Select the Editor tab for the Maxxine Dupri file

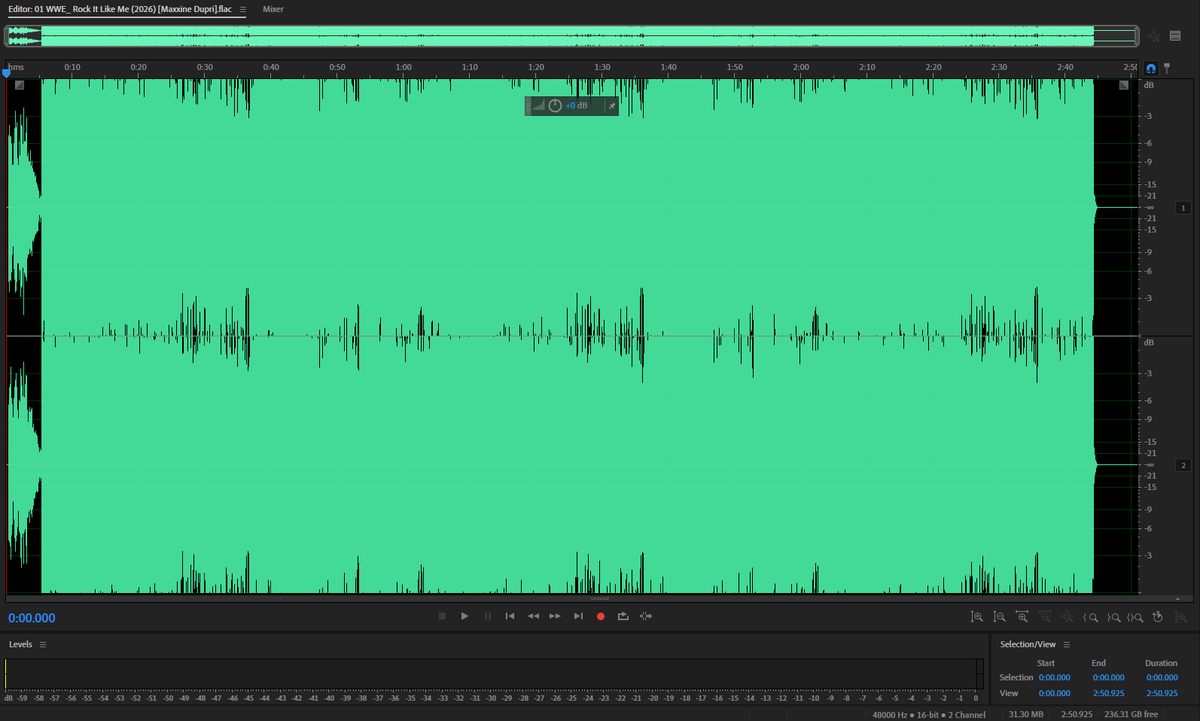(x=120, y=8)
